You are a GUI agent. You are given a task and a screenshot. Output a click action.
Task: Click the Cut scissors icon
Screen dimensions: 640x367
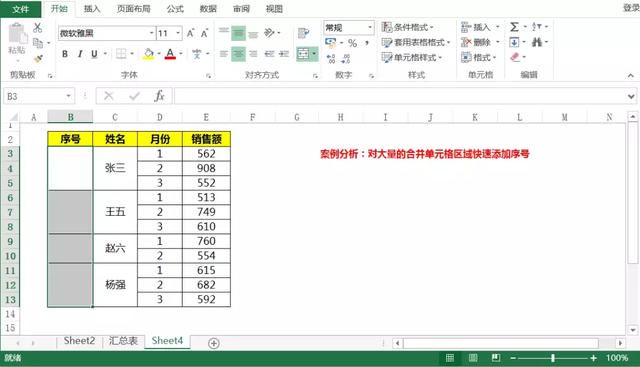click(x=38, y=28)
